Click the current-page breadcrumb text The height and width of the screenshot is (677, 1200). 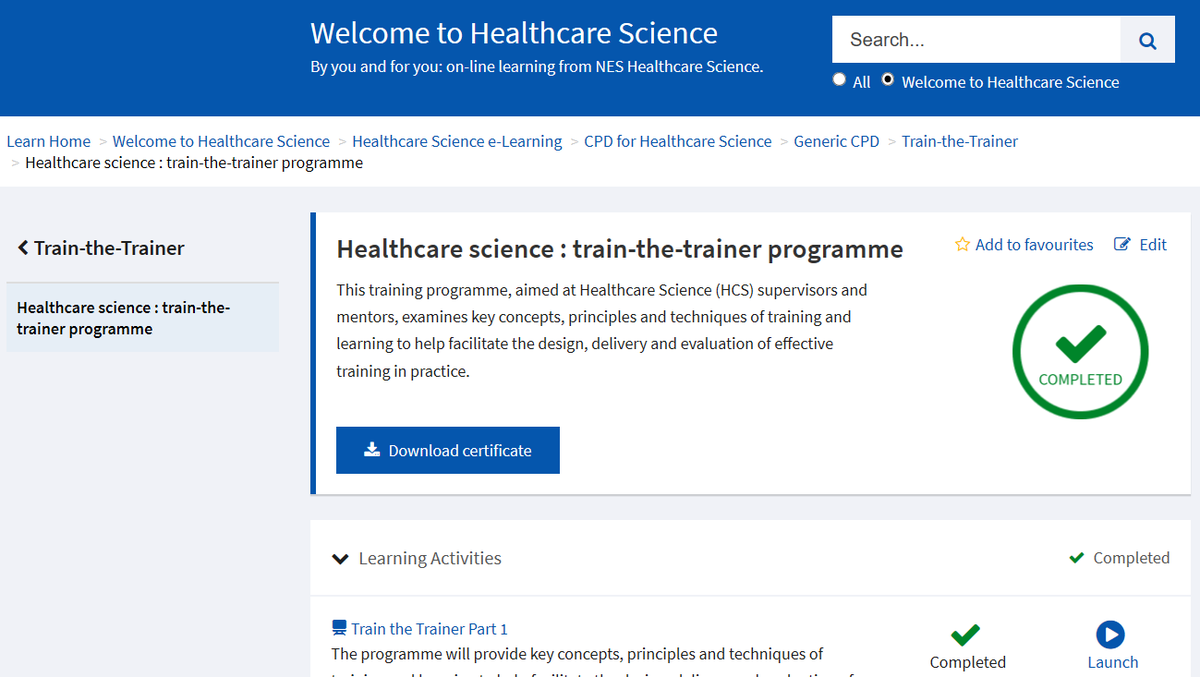[x=194, y=162]
